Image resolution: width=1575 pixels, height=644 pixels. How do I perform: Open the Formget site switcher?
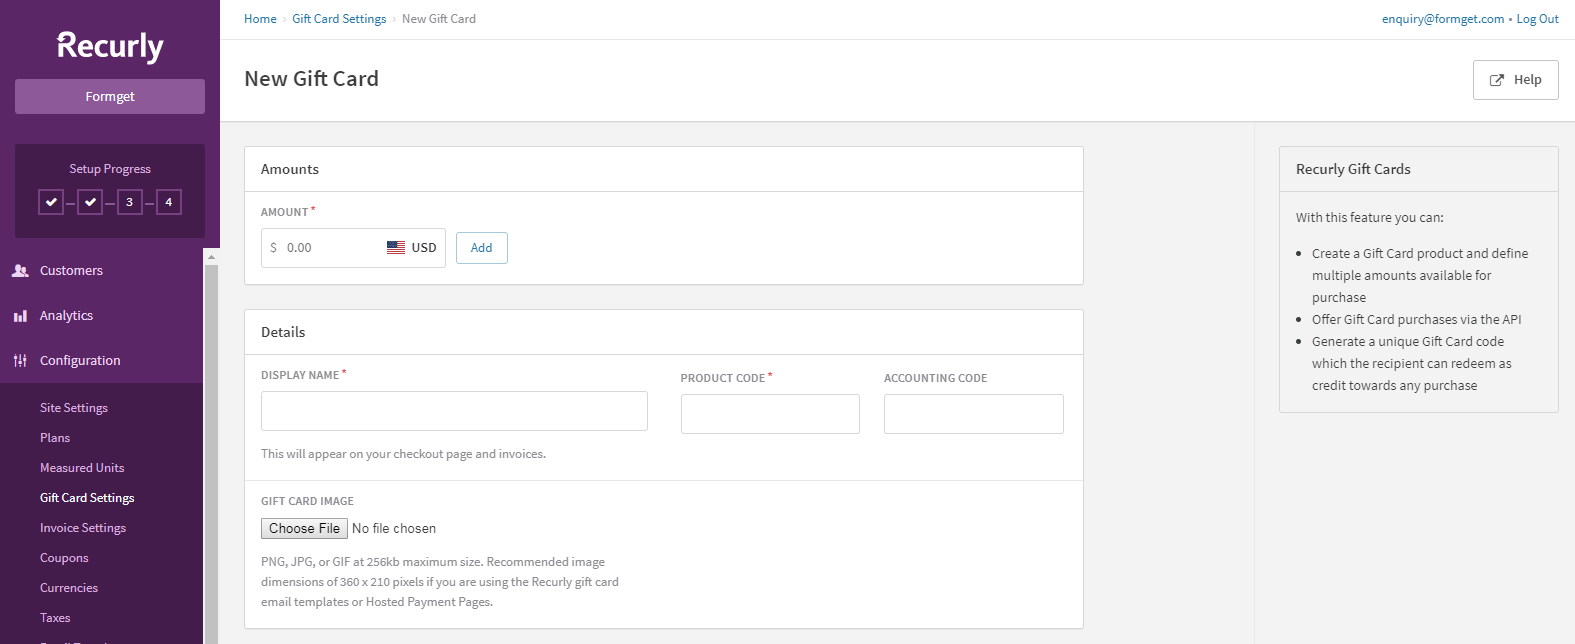click(110, 97)
